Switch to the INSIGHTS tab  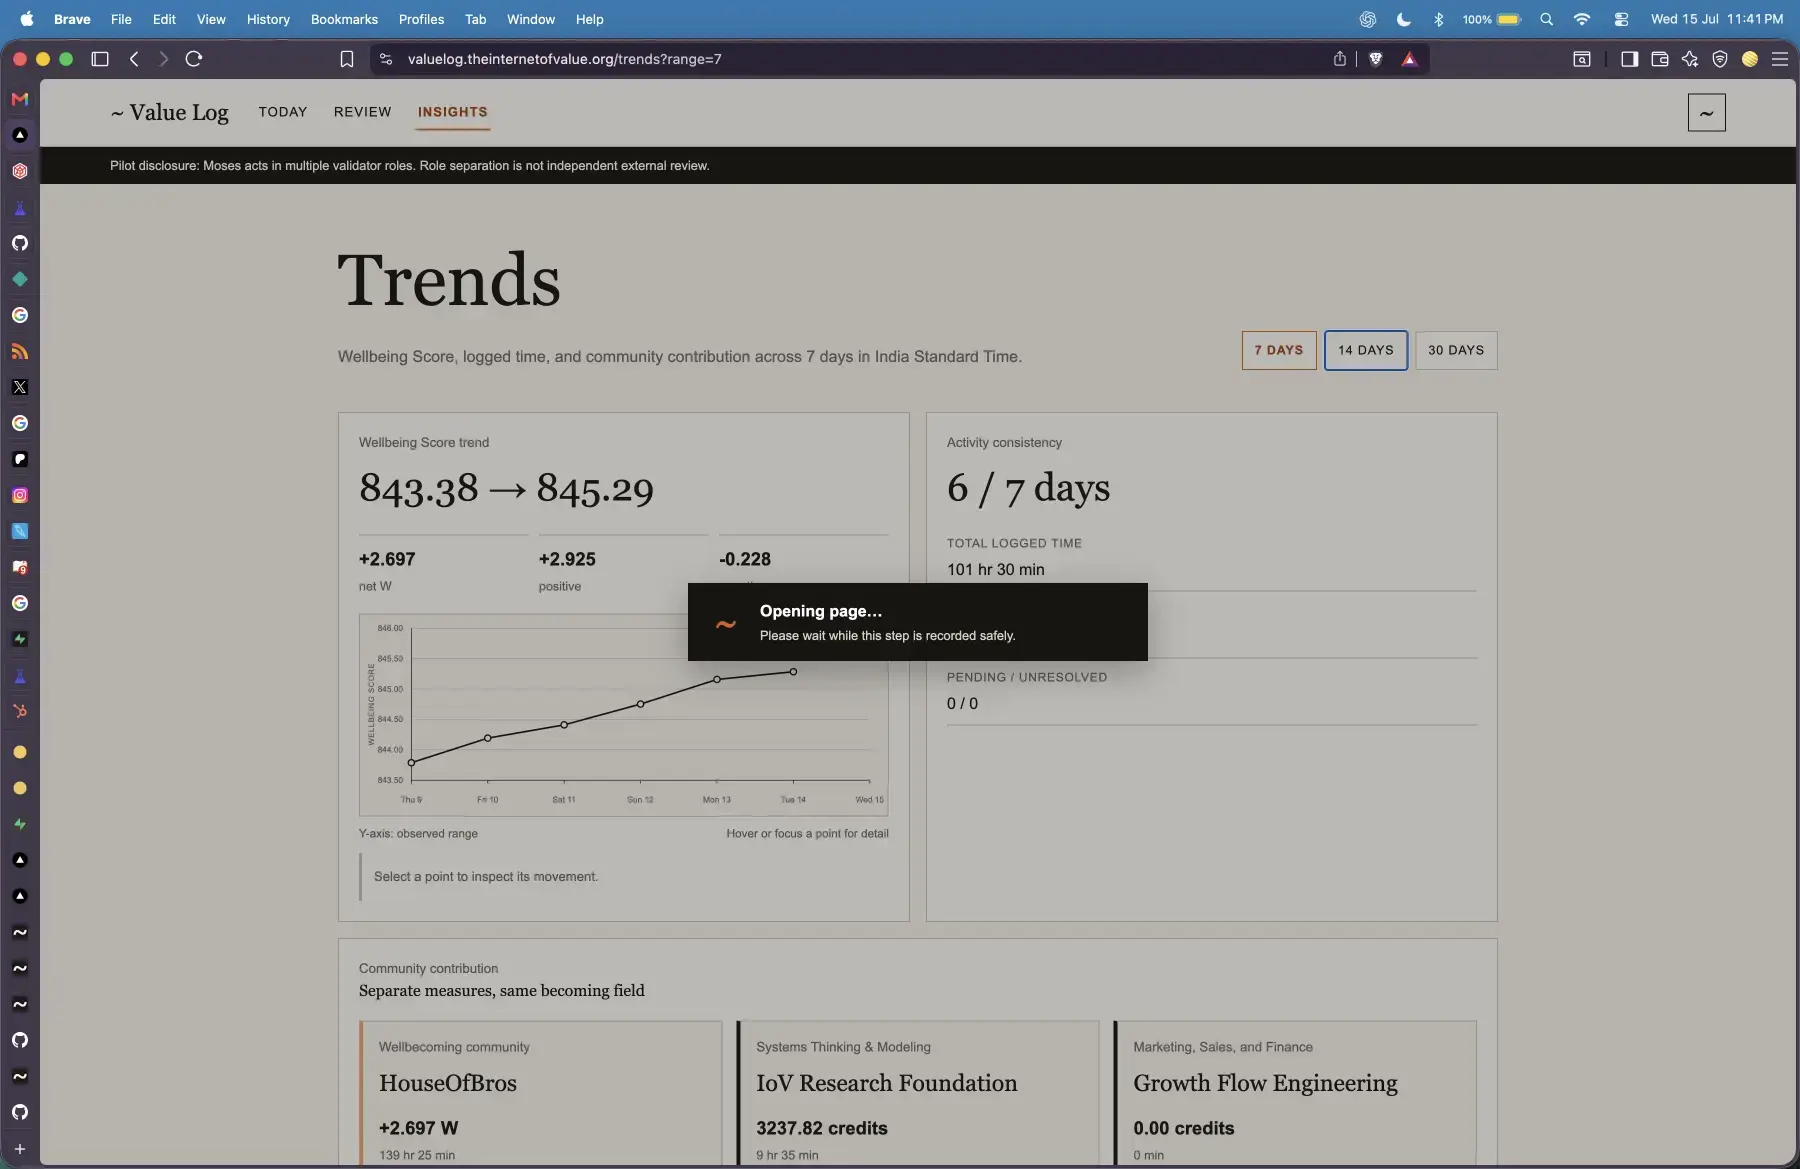pos(453,112)
